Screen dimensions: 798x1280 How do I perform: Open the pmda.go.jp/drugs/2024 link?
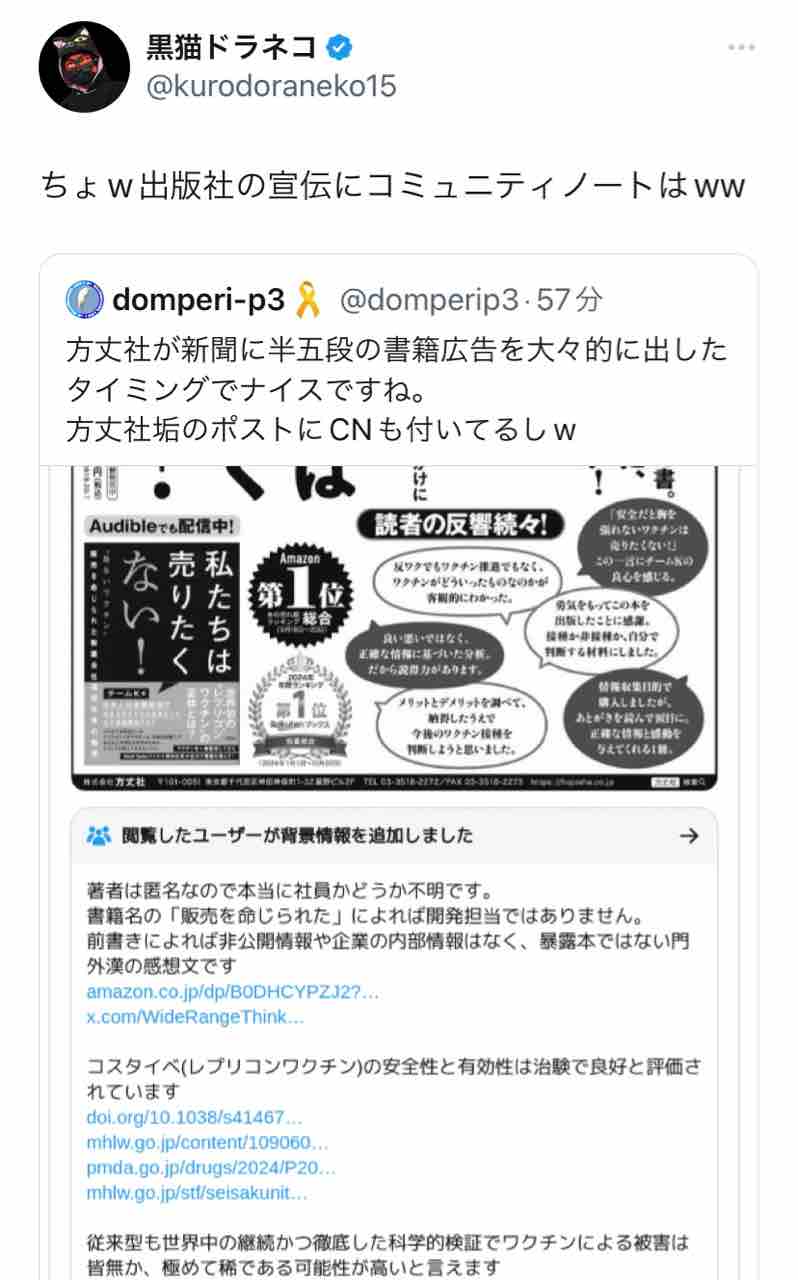(x=211, y=1167)
